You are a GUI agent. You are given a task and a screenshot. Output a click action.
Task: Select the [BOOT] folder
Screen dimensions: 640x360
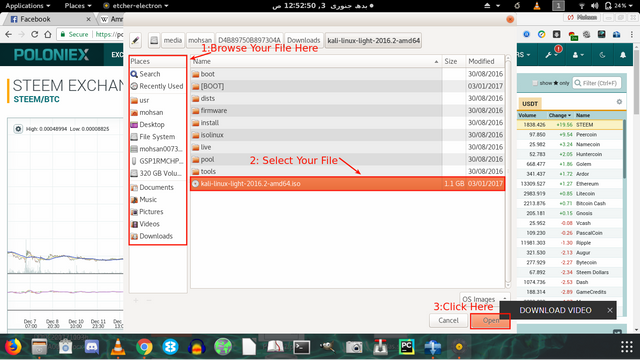(347, 86)
